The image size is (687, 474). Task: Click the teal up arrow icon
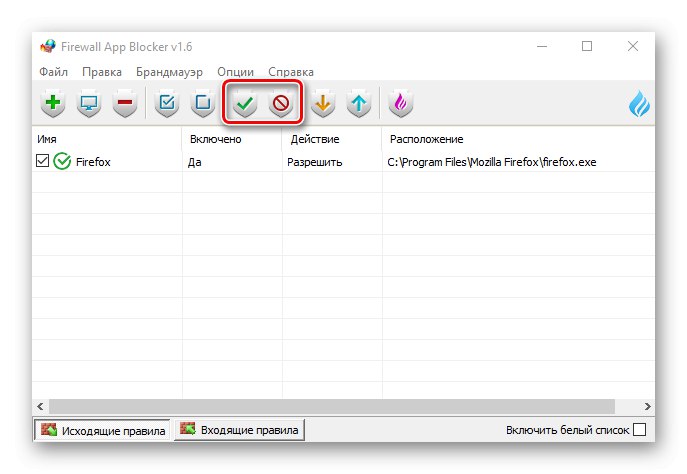(x=359, y=103)
